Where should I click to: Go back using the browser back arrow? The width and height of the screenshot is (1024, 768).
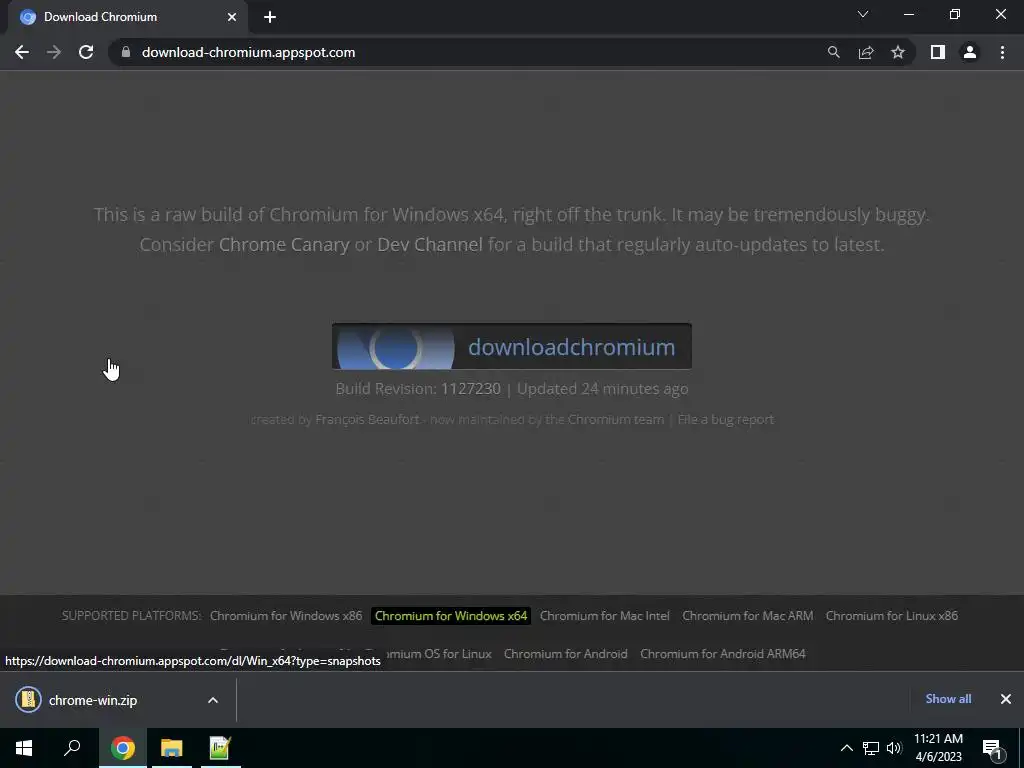pyautogui.click(x=22, y=52)
